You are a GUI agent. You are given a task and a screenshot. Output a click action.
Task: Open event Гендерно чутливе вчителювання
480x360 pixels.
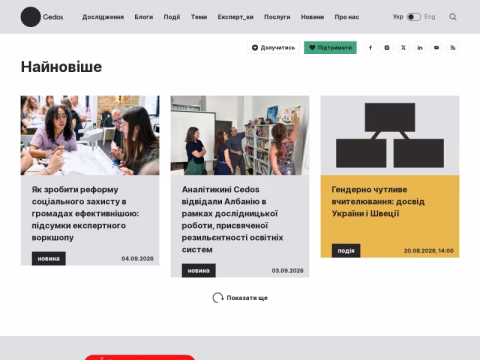378,201
